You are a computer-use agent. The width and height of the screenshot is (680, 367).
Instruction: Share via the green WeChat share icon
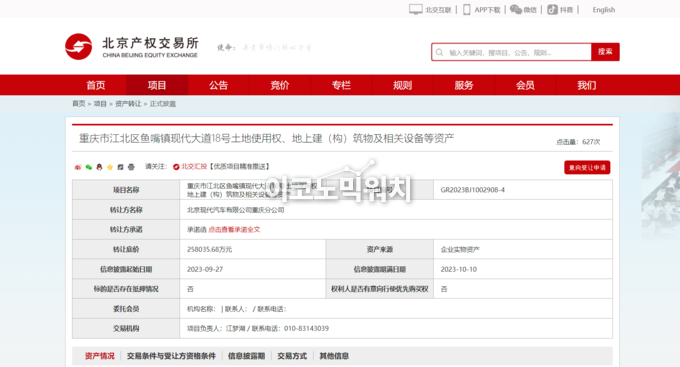(x=89, y=167)
